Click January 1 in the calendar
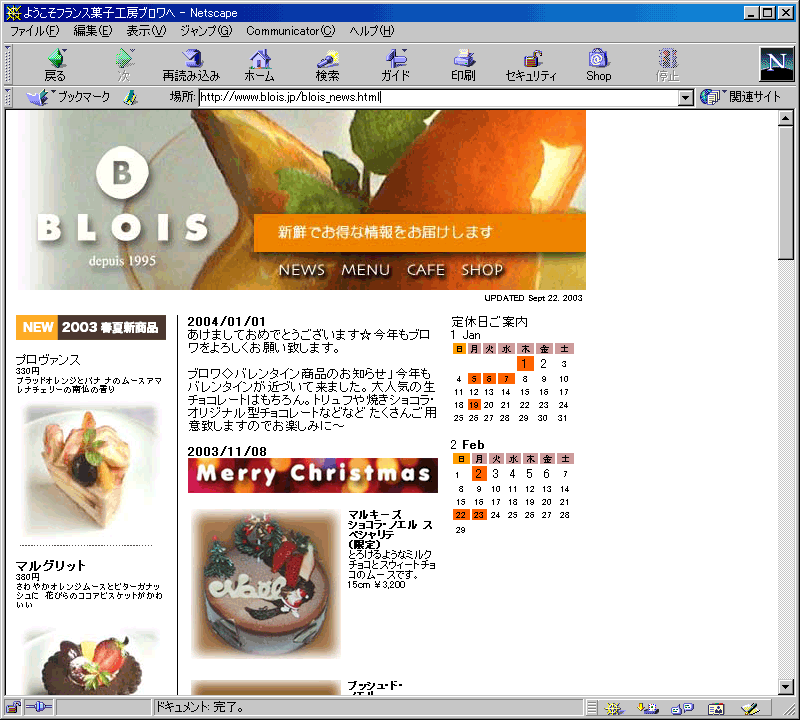This screenshot has height=720, width=800. [x=525, y=364]
